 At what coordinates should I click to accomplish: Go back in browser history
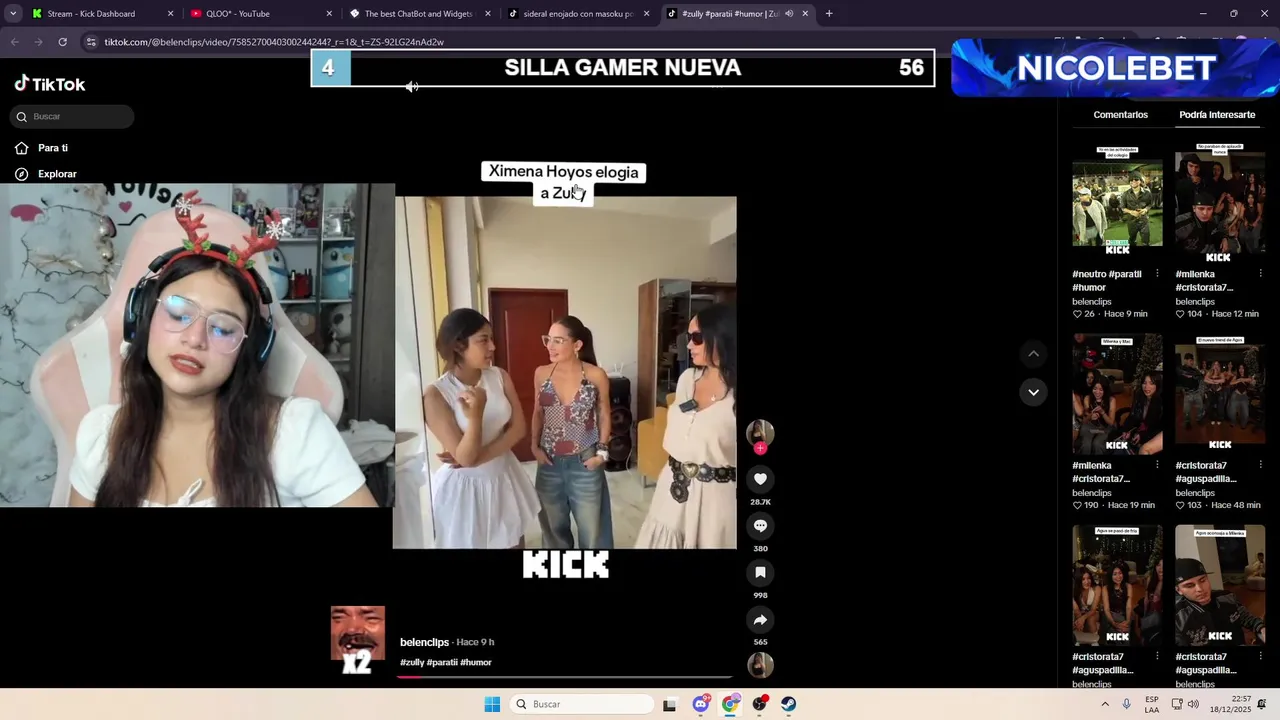point(14,42)
